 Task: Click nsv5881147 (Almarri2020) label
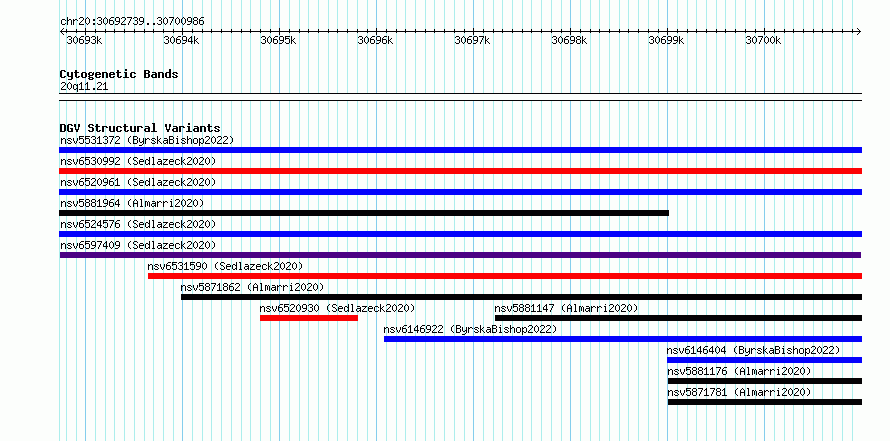[566, 308]
